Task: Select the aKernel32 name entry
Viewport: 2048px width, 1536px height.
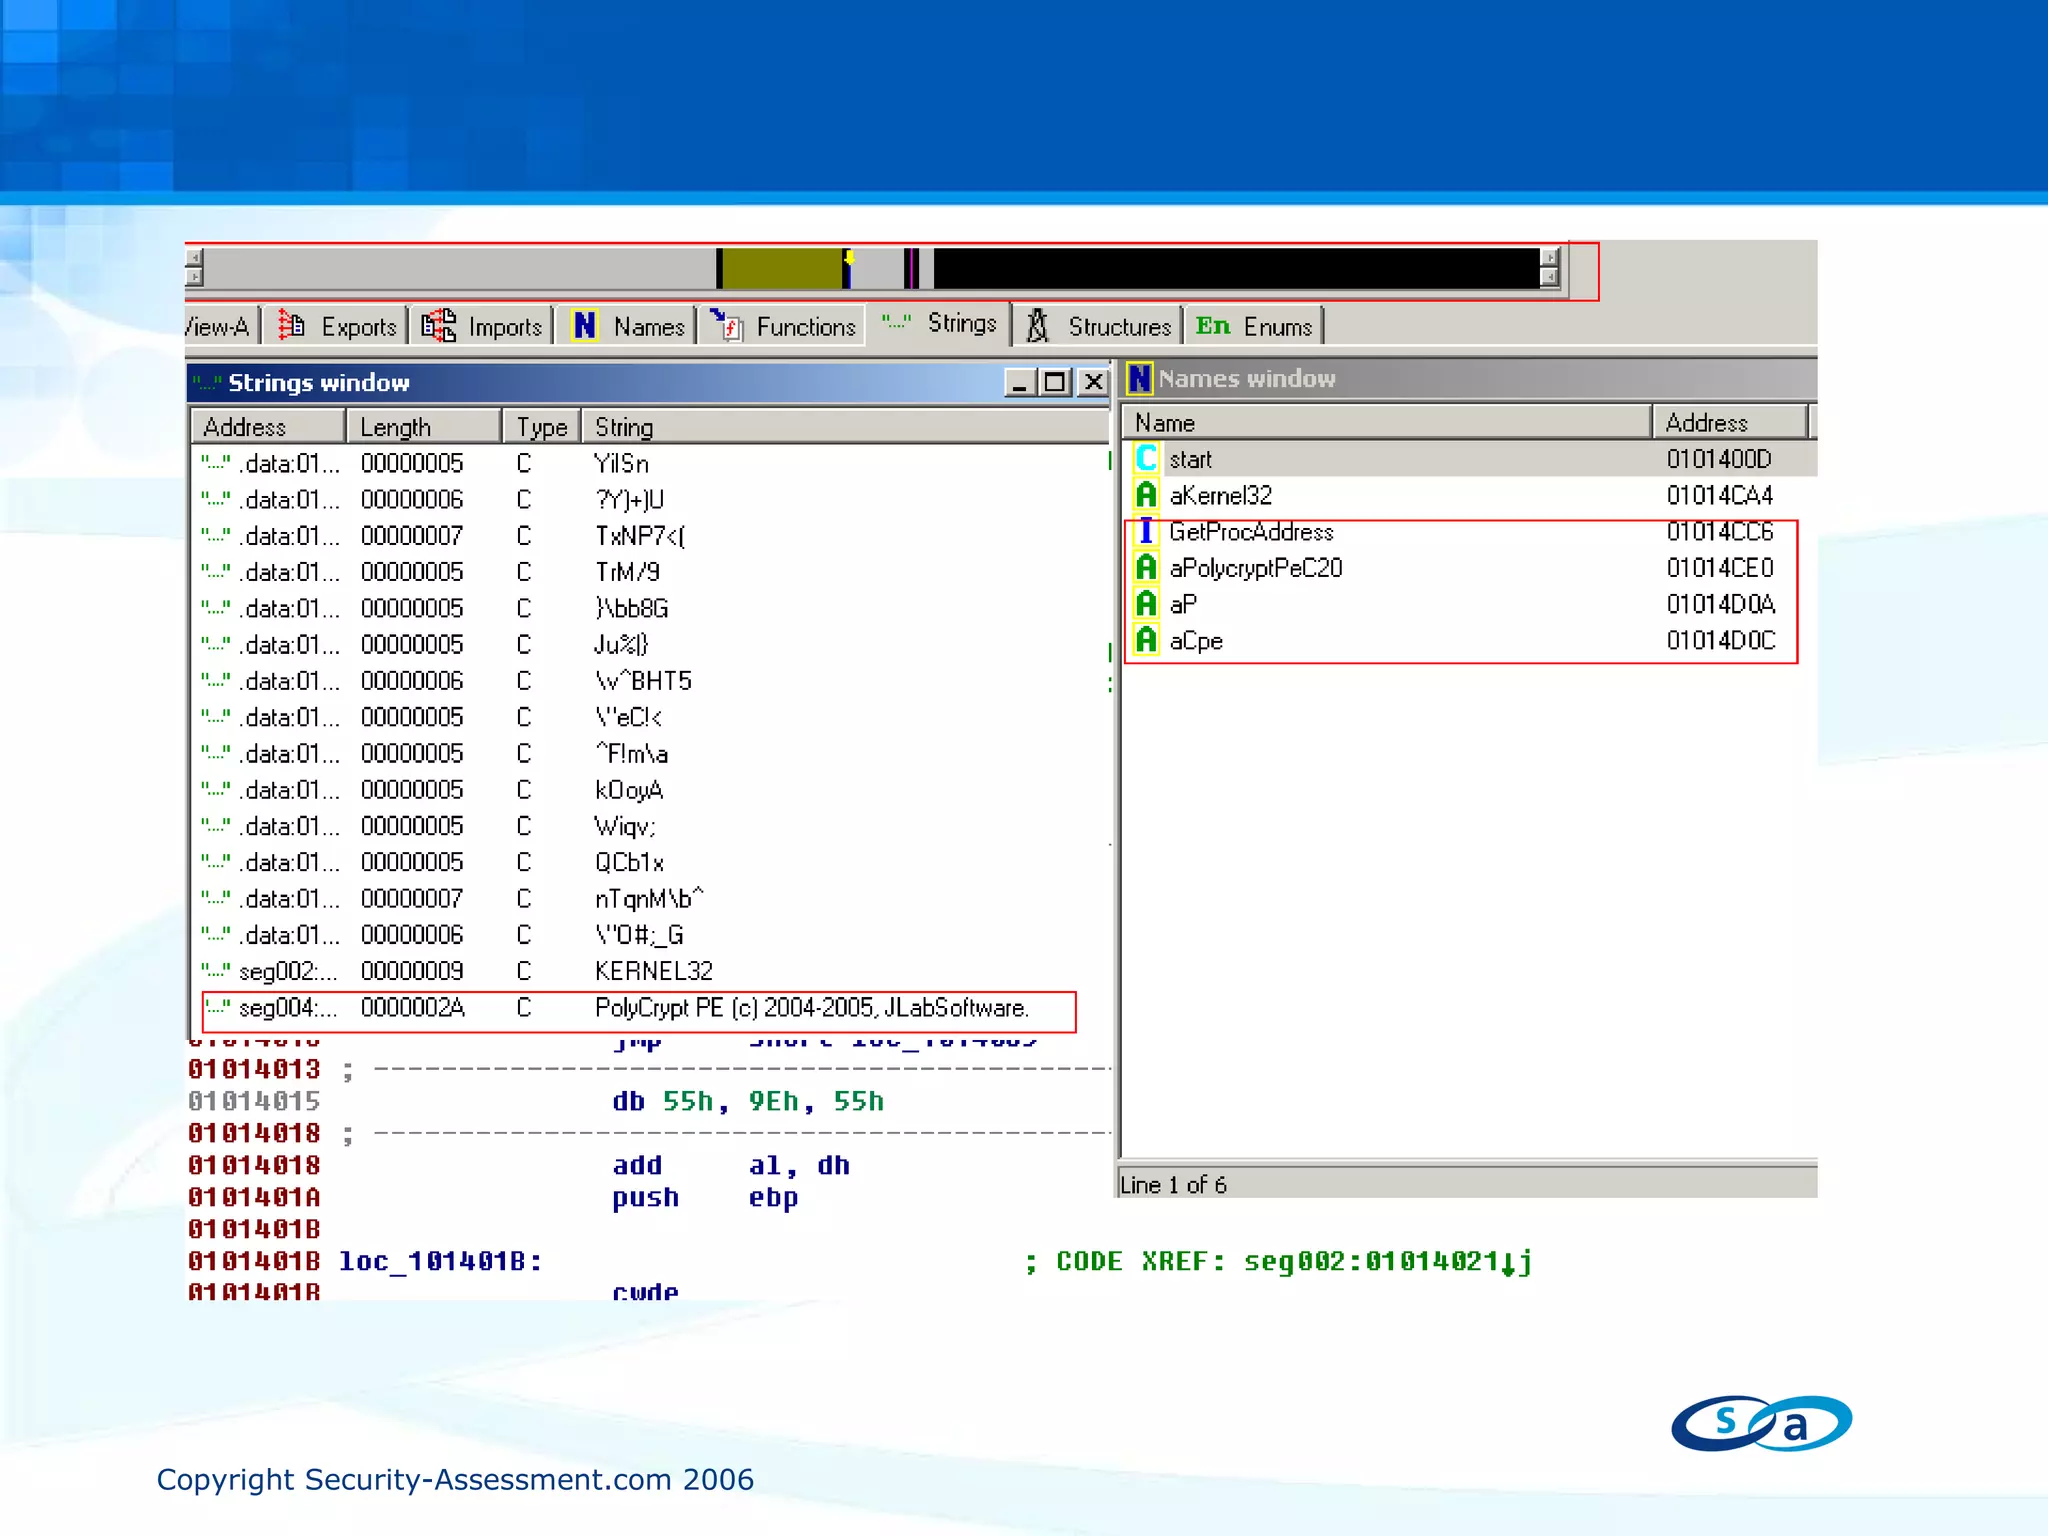Action: (1220, 495)
